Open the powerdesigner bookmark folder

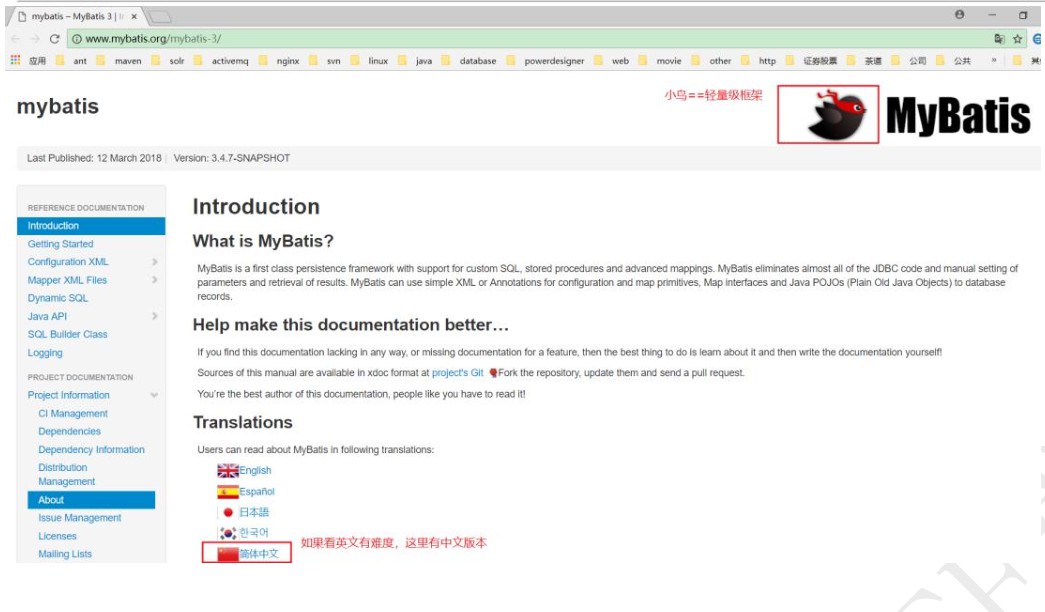[x=545, y=61]
